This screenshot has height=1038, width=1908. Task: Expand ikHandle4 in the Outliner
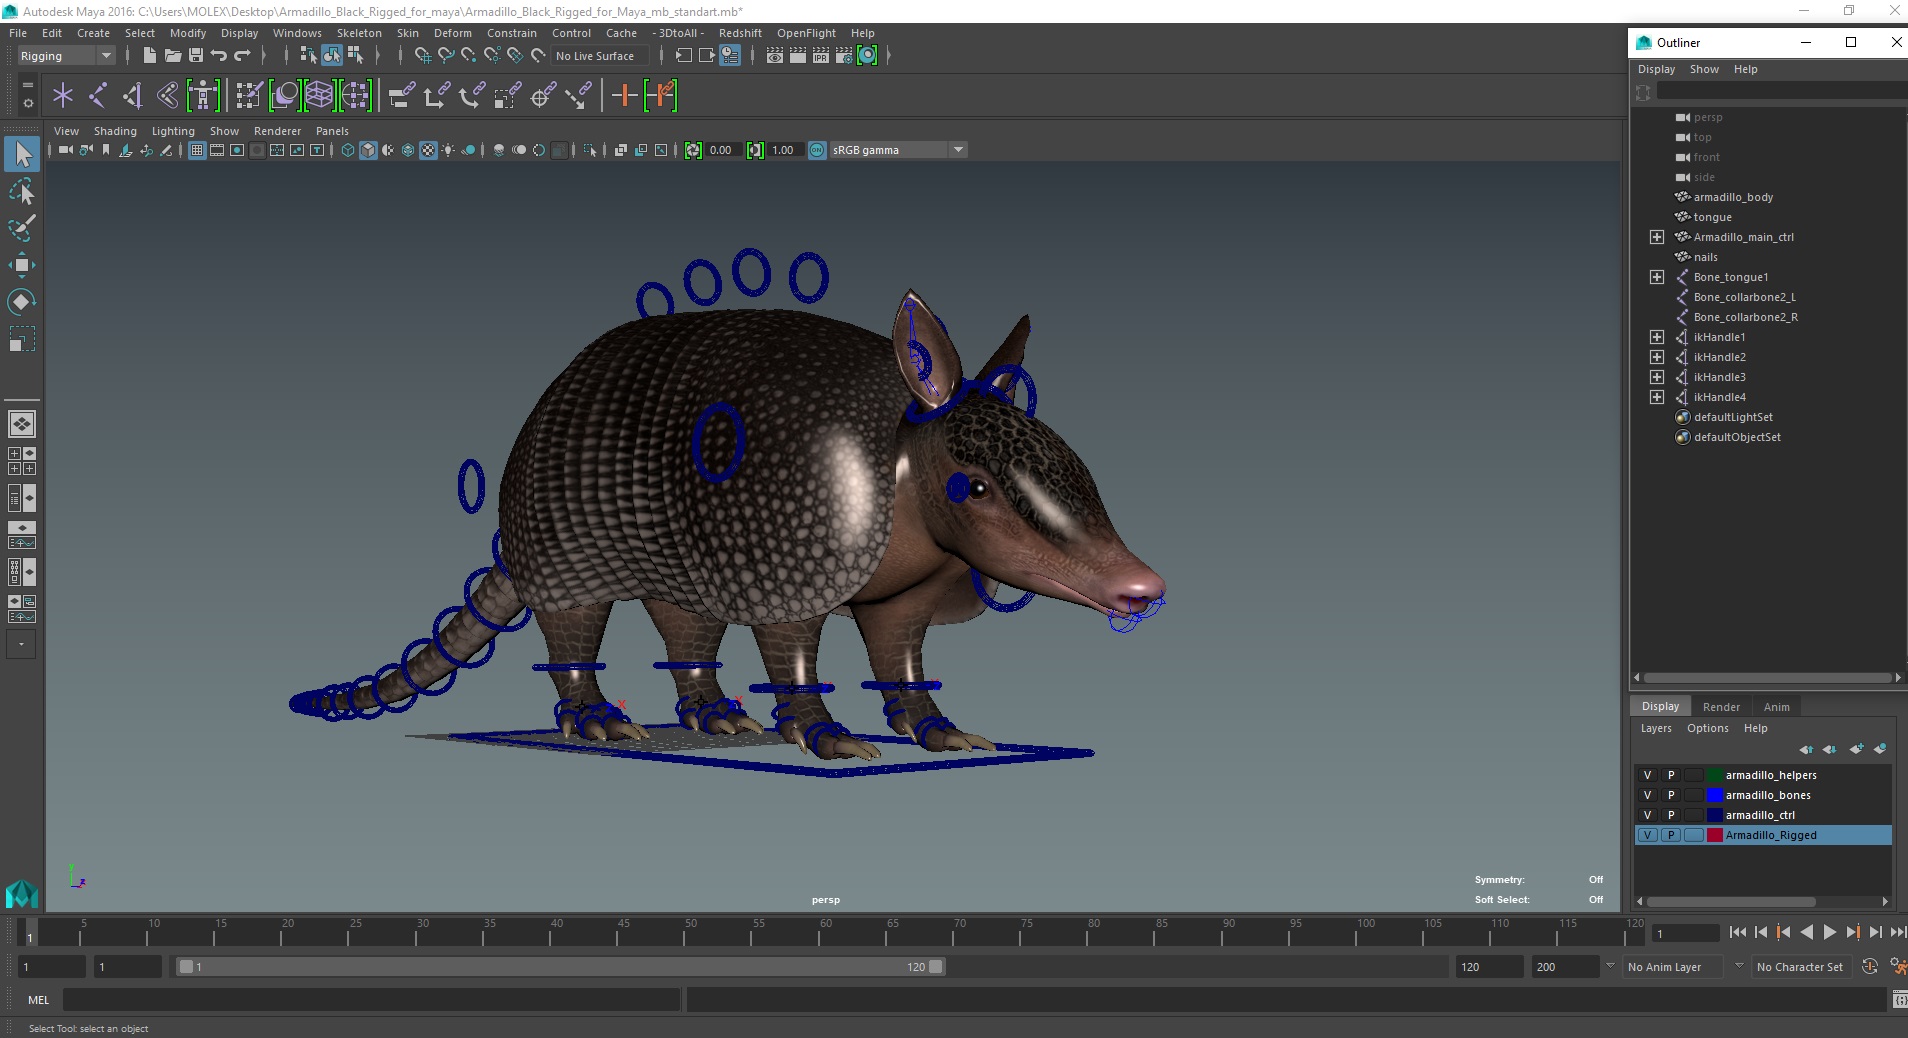(1657, 397)
